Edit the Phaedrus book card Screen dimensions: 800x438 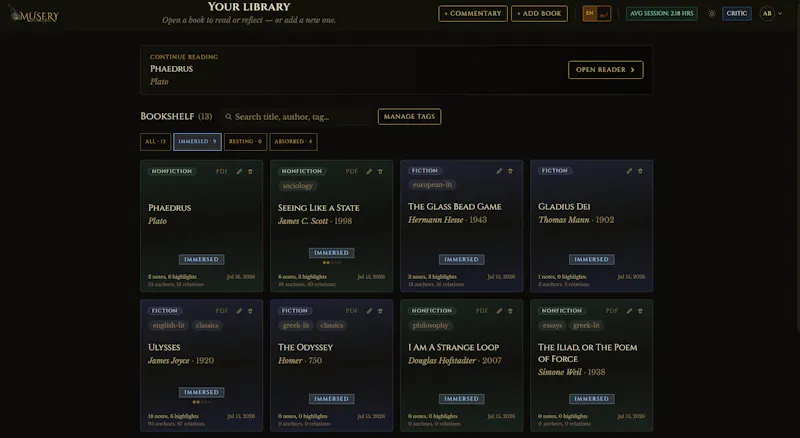coord(239,172)
